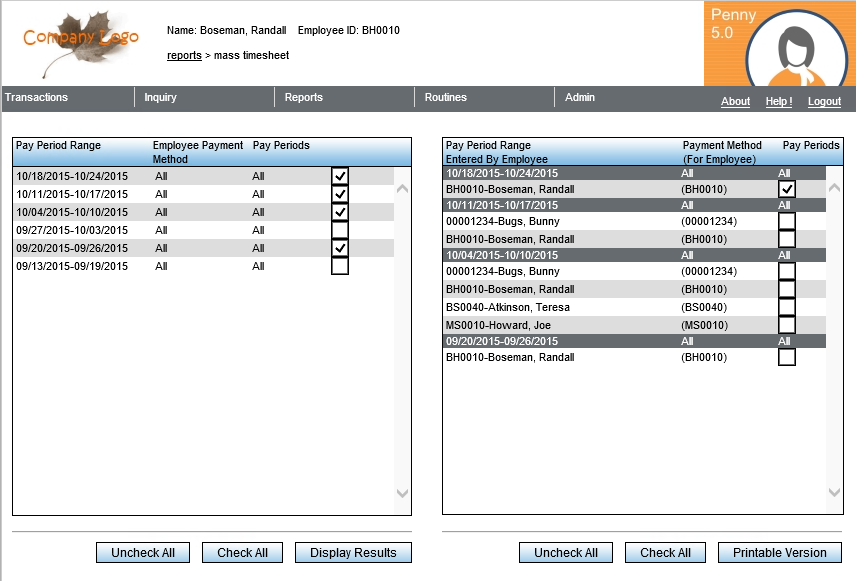
Task: Open the Routines menu
Action: click(x=445, y=97)
